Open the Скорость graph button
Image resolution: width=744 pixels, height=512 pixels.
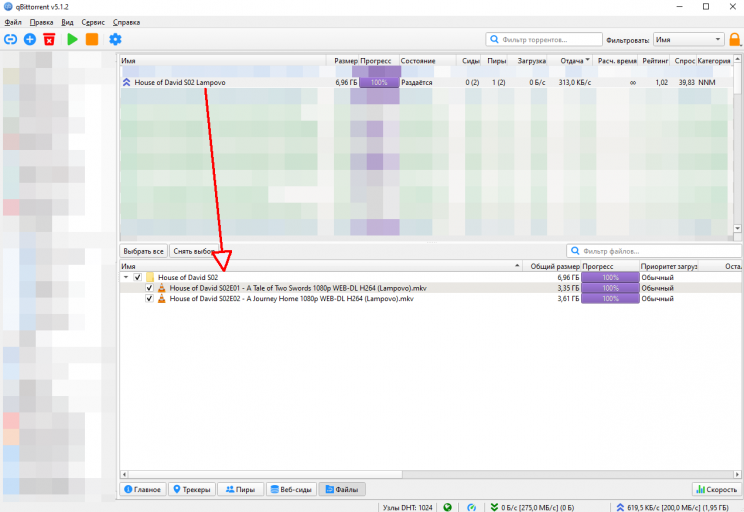(x=716, y=489)
